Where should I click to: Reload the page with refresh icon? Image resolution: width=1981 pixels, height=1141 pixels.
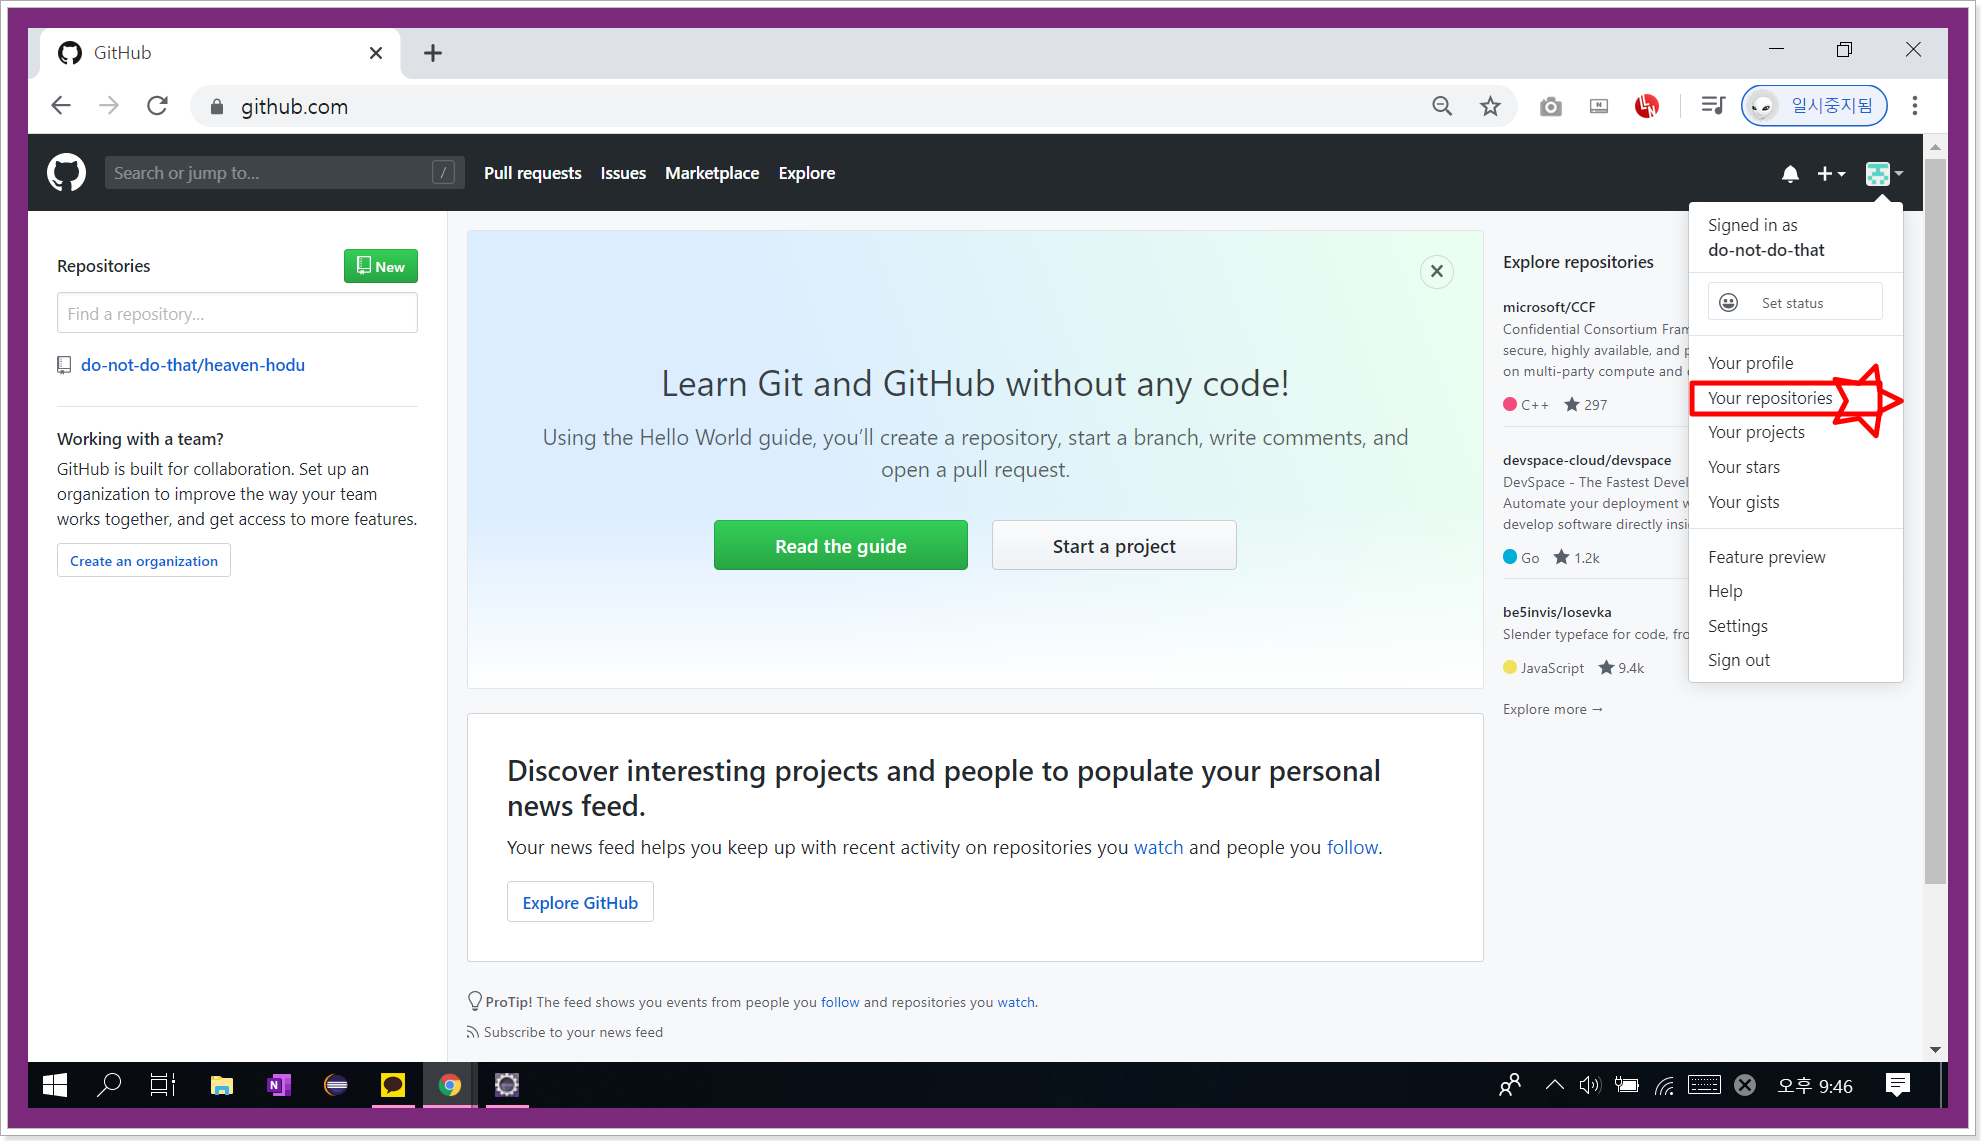(157, 106)
